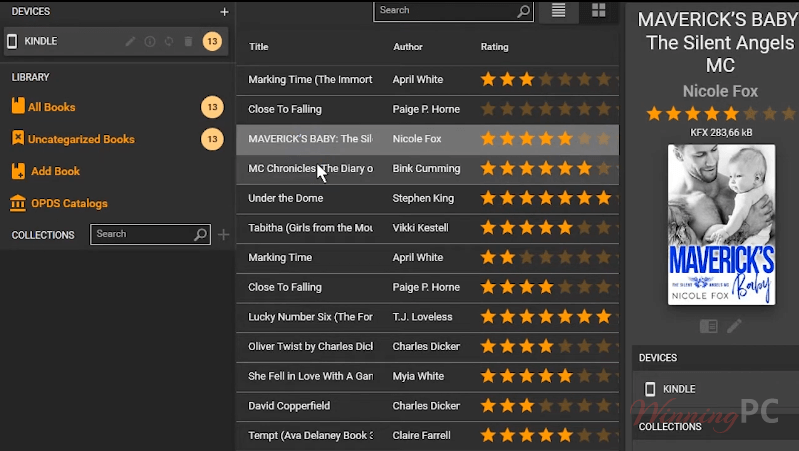Viewport: 799px width, 451px height.
Task: Select MAVERICK'S BABY book row
Action: pyautogui.click(x=428, y=139)
